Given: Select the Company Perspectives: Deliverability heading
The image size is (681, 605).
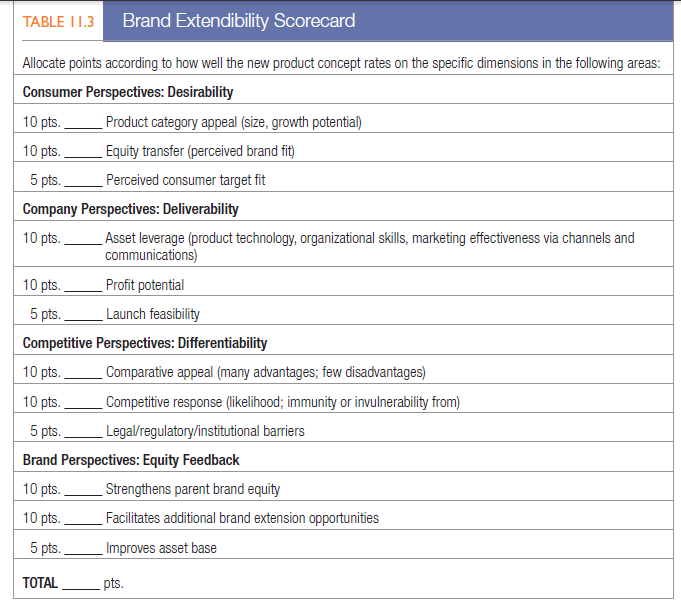Looking at the screenshot, I should coord(130,210).
